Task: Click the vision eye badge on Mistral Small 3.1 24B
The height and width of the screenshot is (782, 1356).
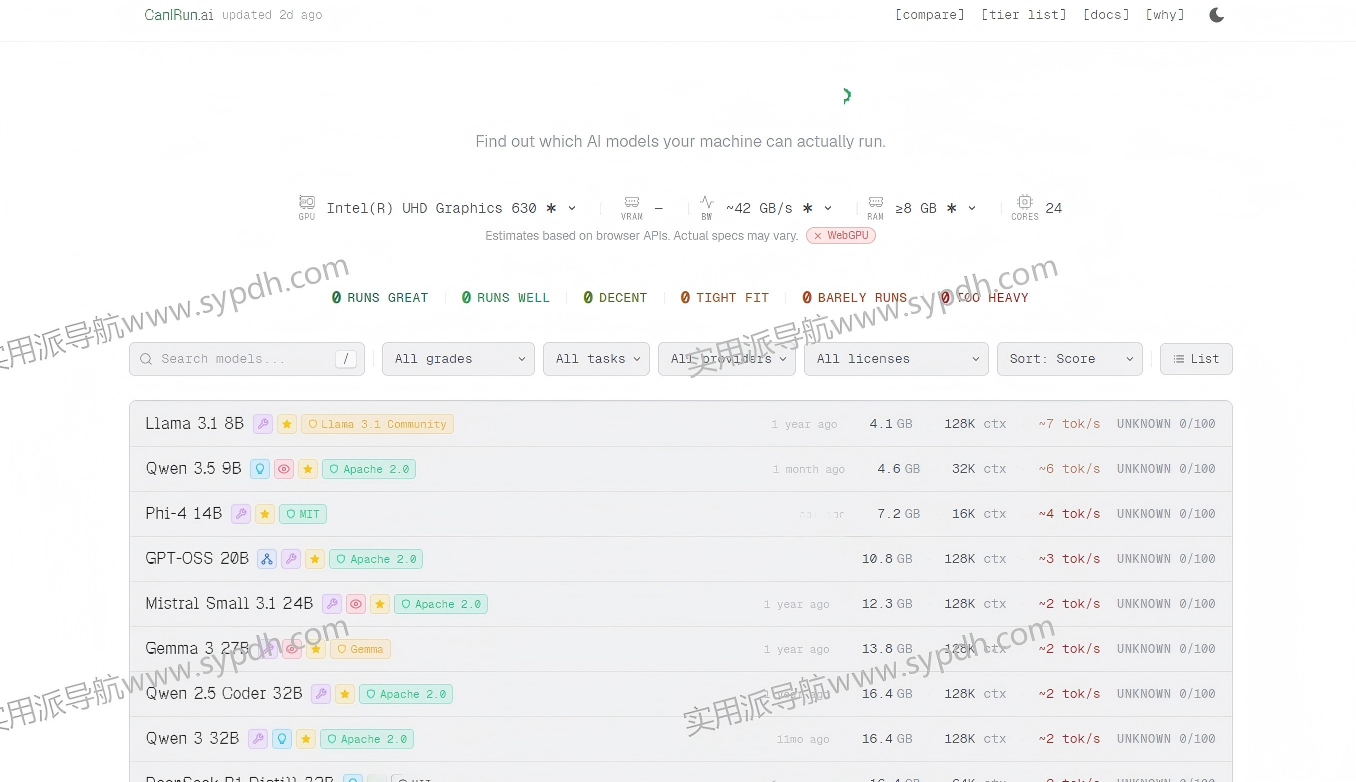Action: click(356, 604)
